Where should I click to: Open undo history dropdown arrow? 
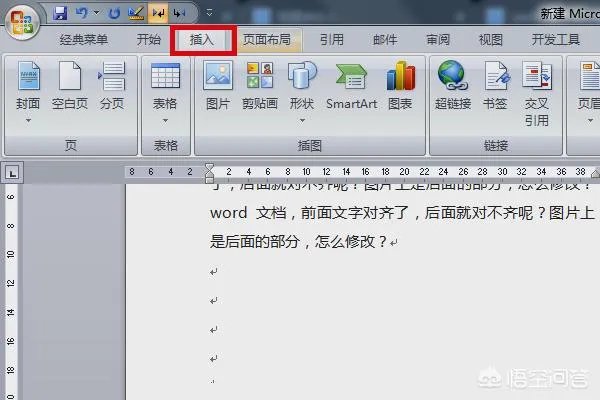tap(96, 13)
